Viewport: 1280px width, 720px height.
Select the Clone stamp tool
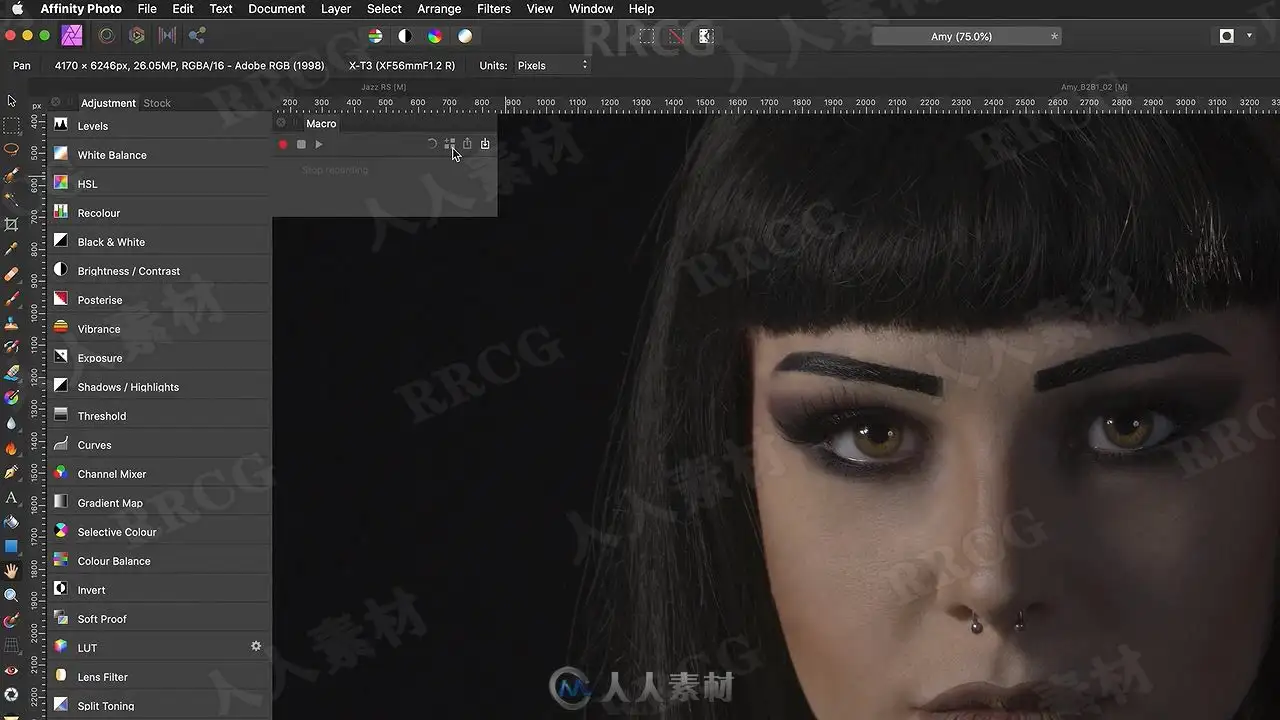point(11,323)
